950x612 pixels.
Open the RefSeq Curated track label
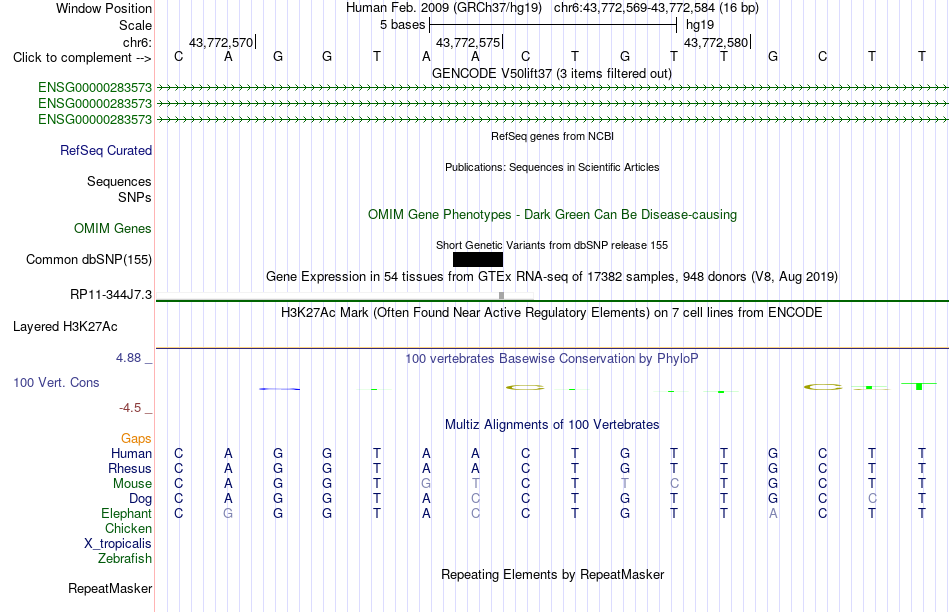[x=106, y=150]
